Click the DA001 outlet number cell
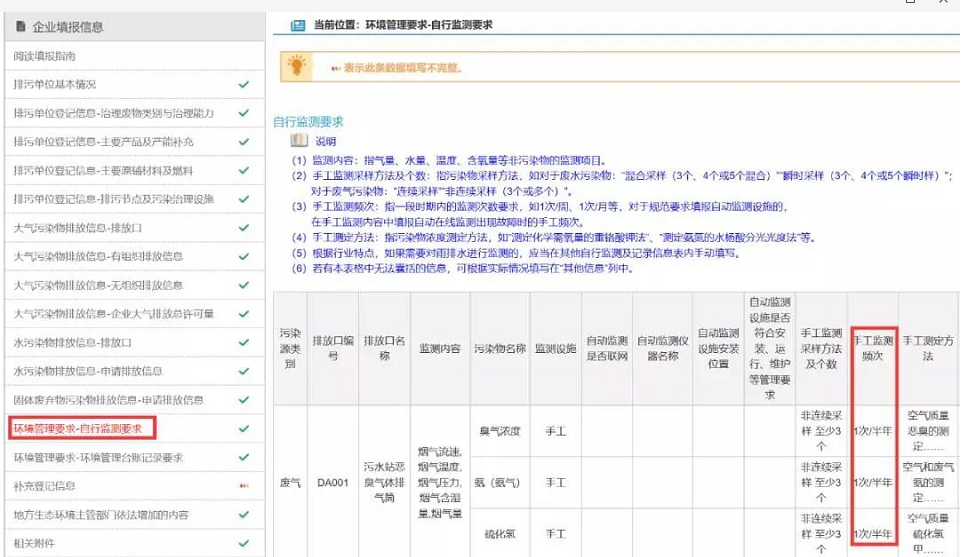966x557 pixels. (x=333, y=483)
